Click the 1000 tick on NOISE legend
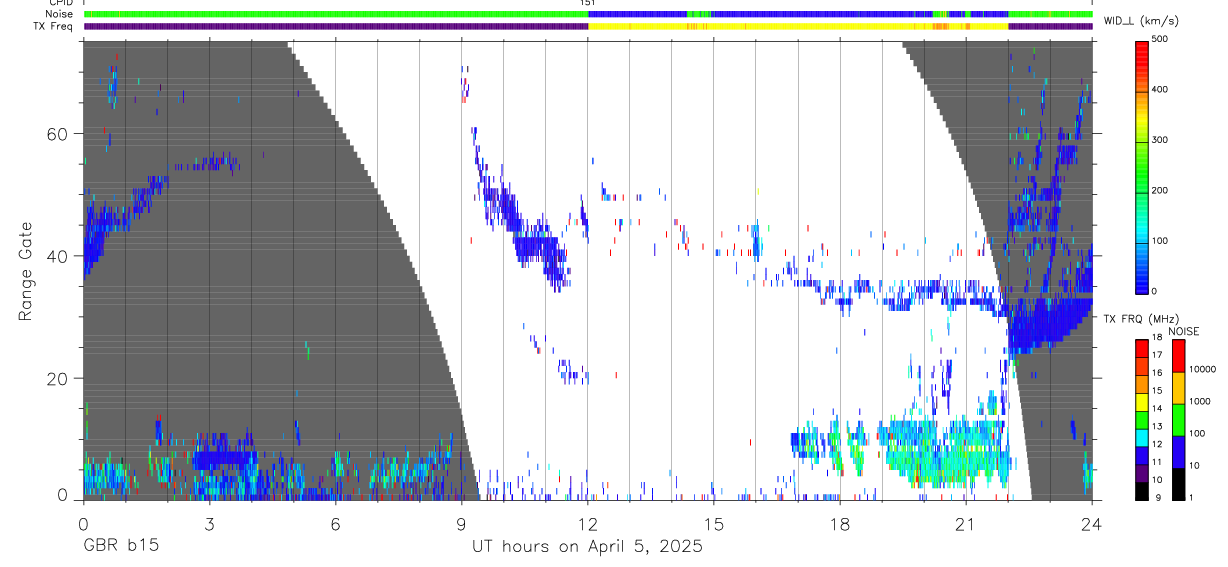This screenshot has width=1228, height=567. 1202,401
